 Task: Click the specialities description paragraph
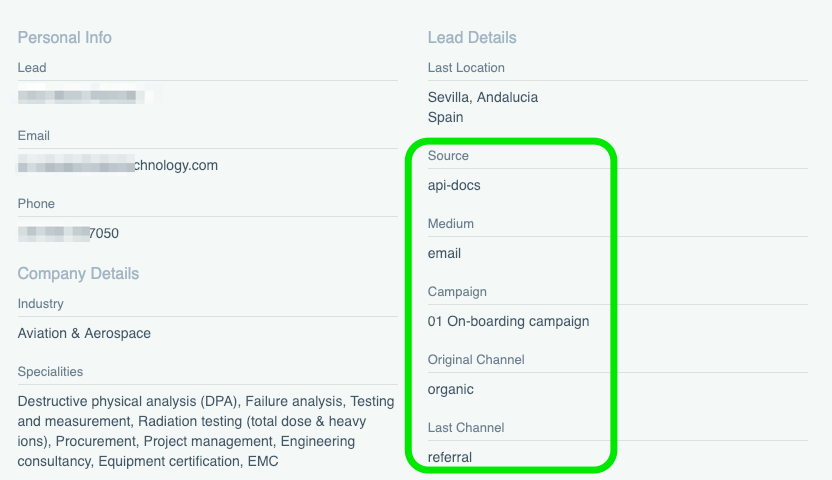(206, 431)
